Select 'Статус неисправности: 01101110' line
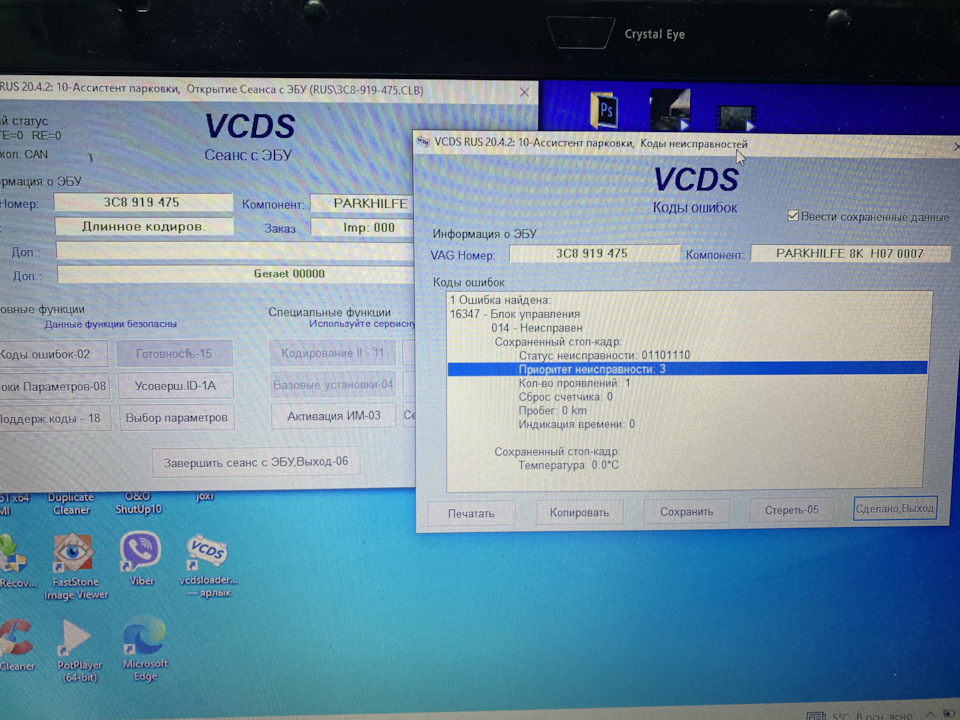This screenshot has width=960, height=720. tap(604, 355)
